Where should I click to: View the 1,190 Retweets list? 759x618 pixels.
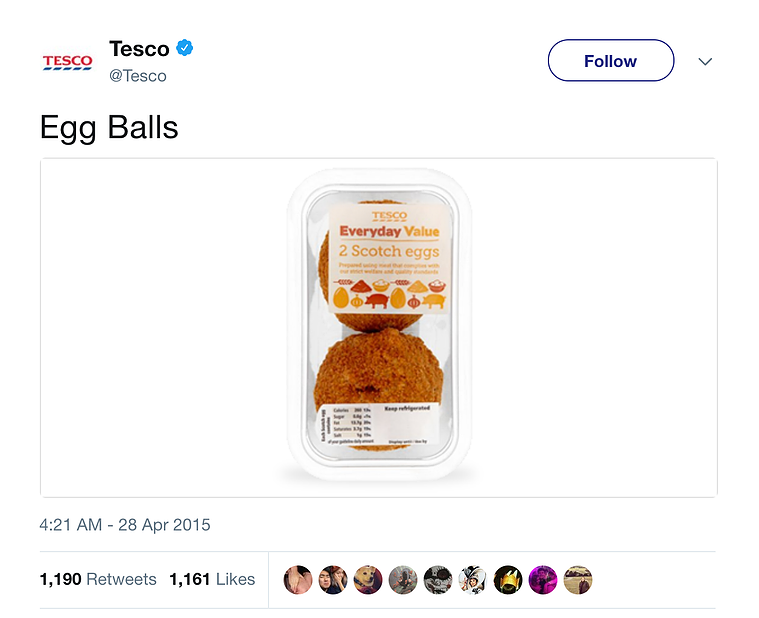[98, 579]
